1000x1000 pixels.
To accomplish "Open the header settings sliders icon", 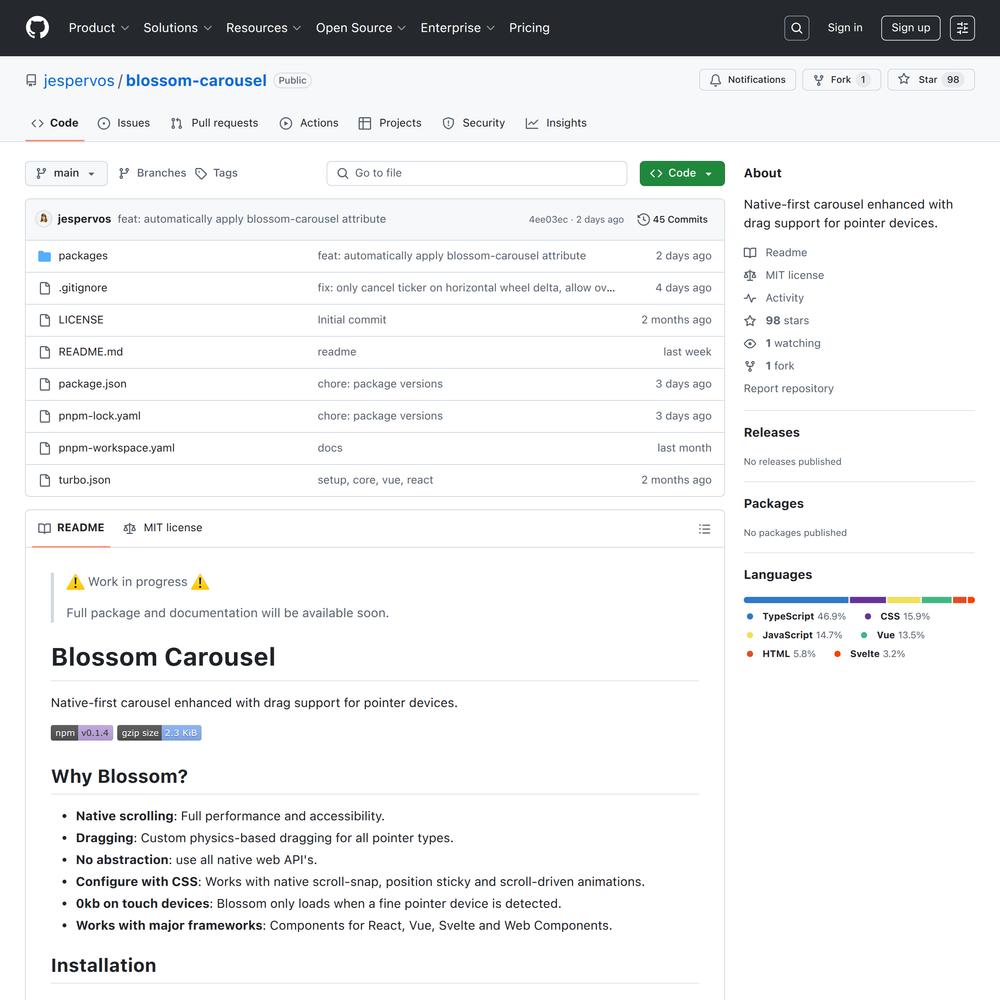I will (x=962, y=28).
